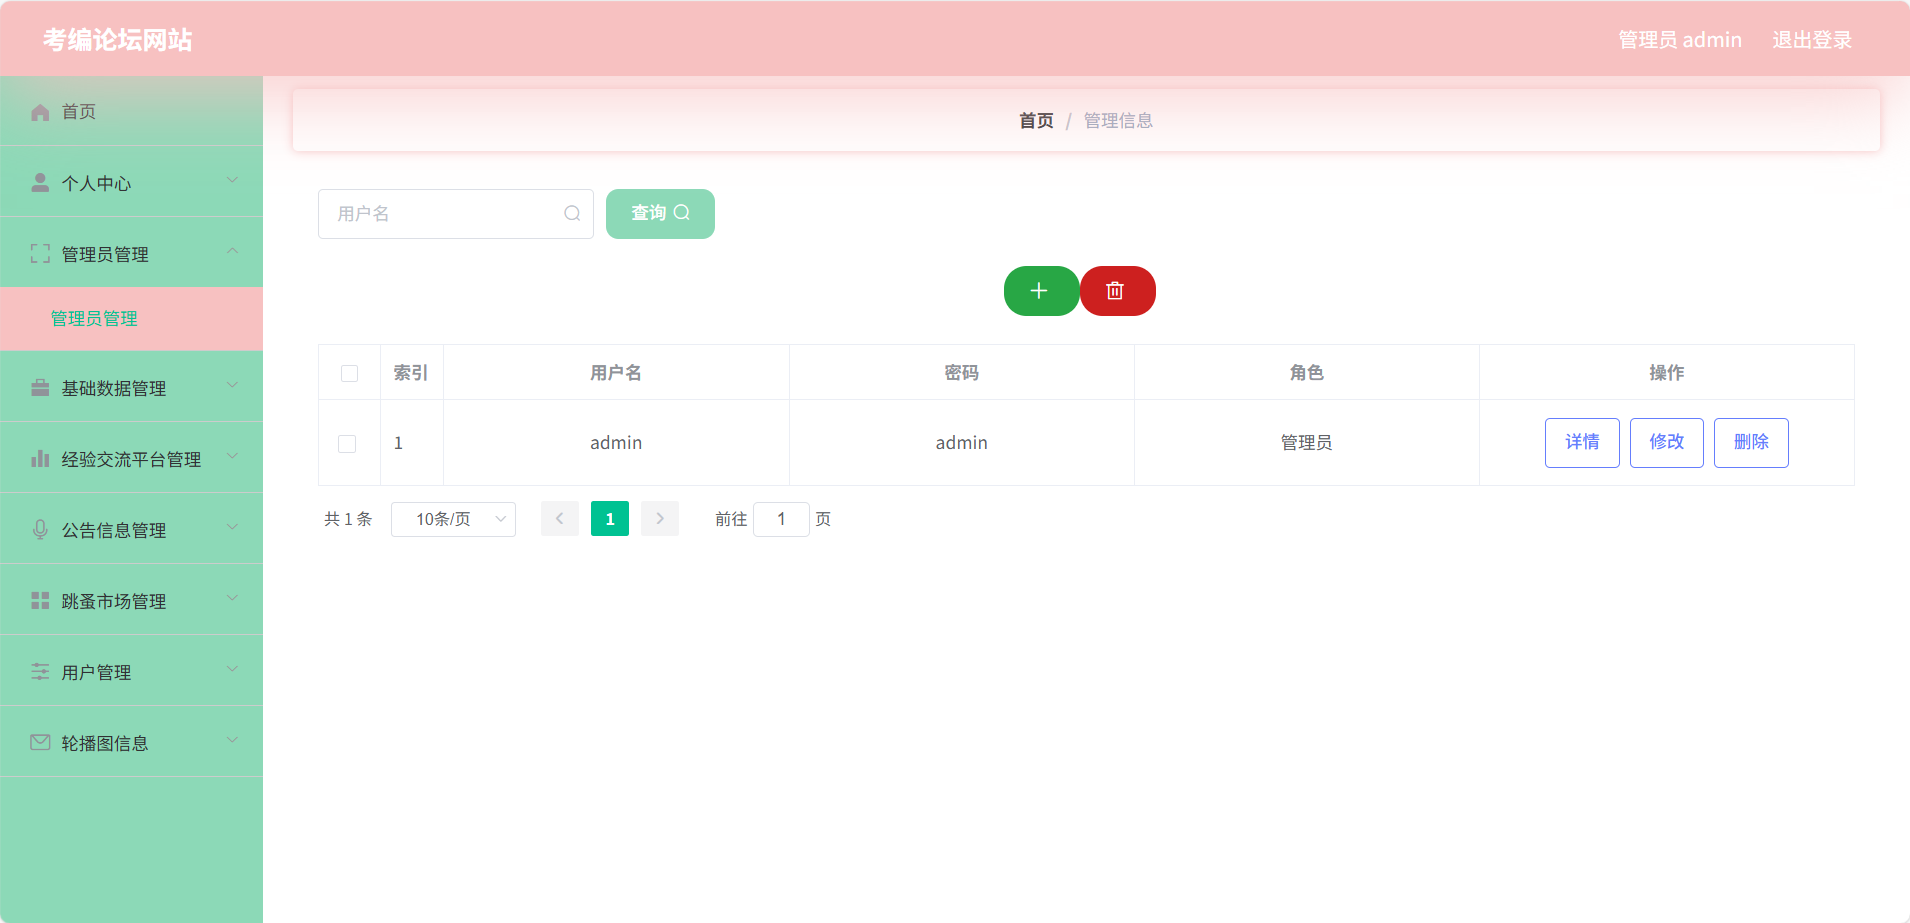
Task: Select page 1 in pagination
Action: pyautogui.click(x=610, y=519)
